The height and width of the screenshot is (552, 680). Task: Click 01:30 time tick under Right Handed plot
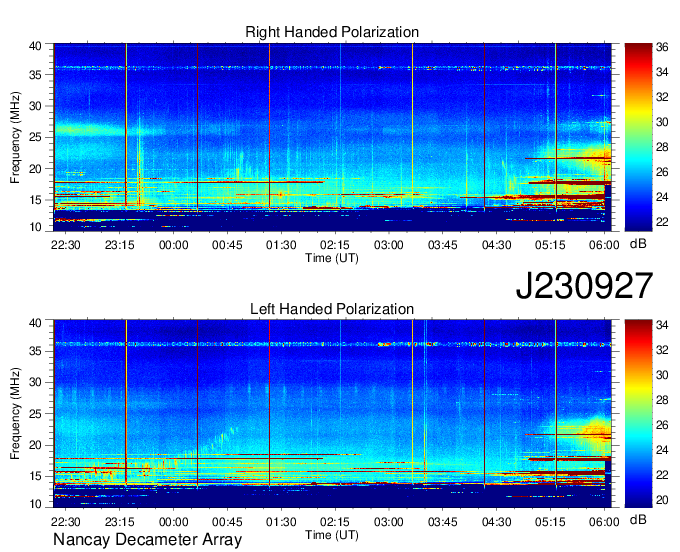tap(281, 245)
